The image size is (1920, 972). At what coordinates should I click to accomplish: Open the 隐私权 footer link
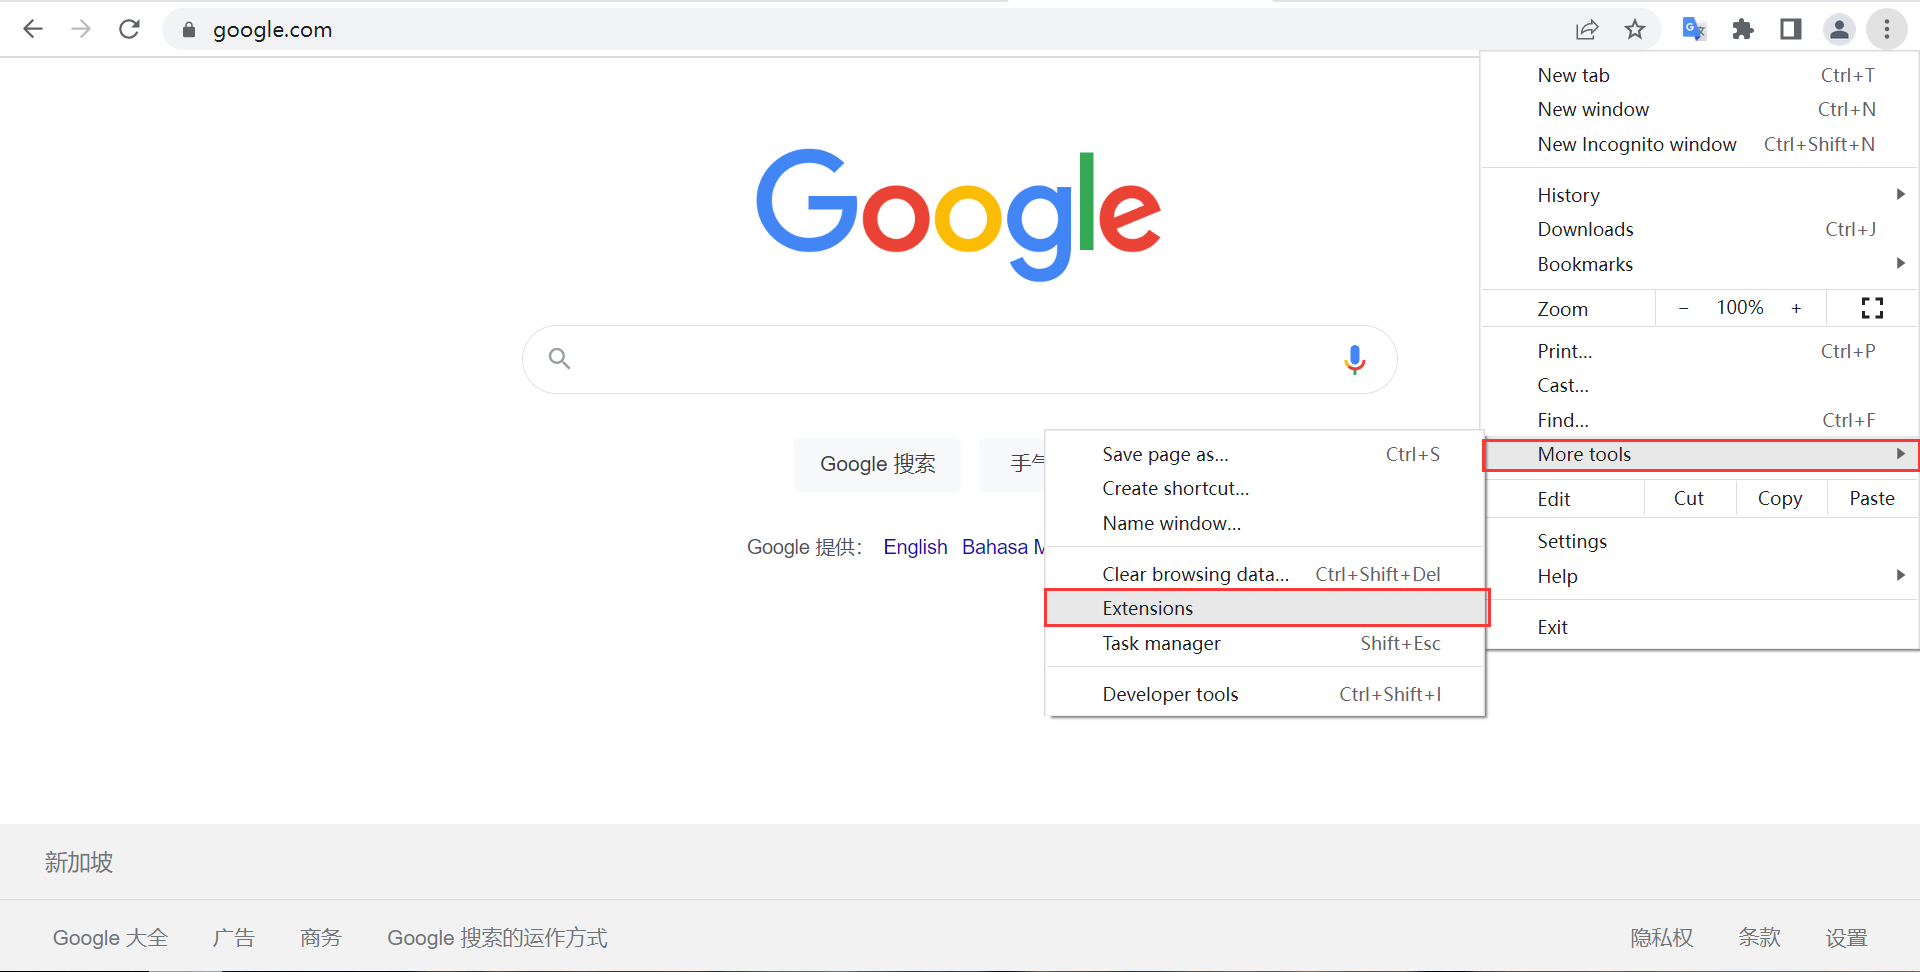[1662, 938]
